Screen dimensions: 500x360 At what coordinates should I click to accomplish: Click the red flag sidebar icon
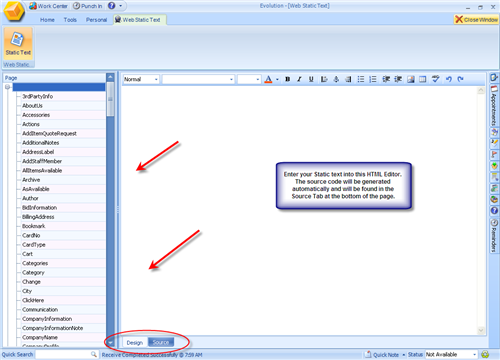pyautogui.click(x=494, y=154)
